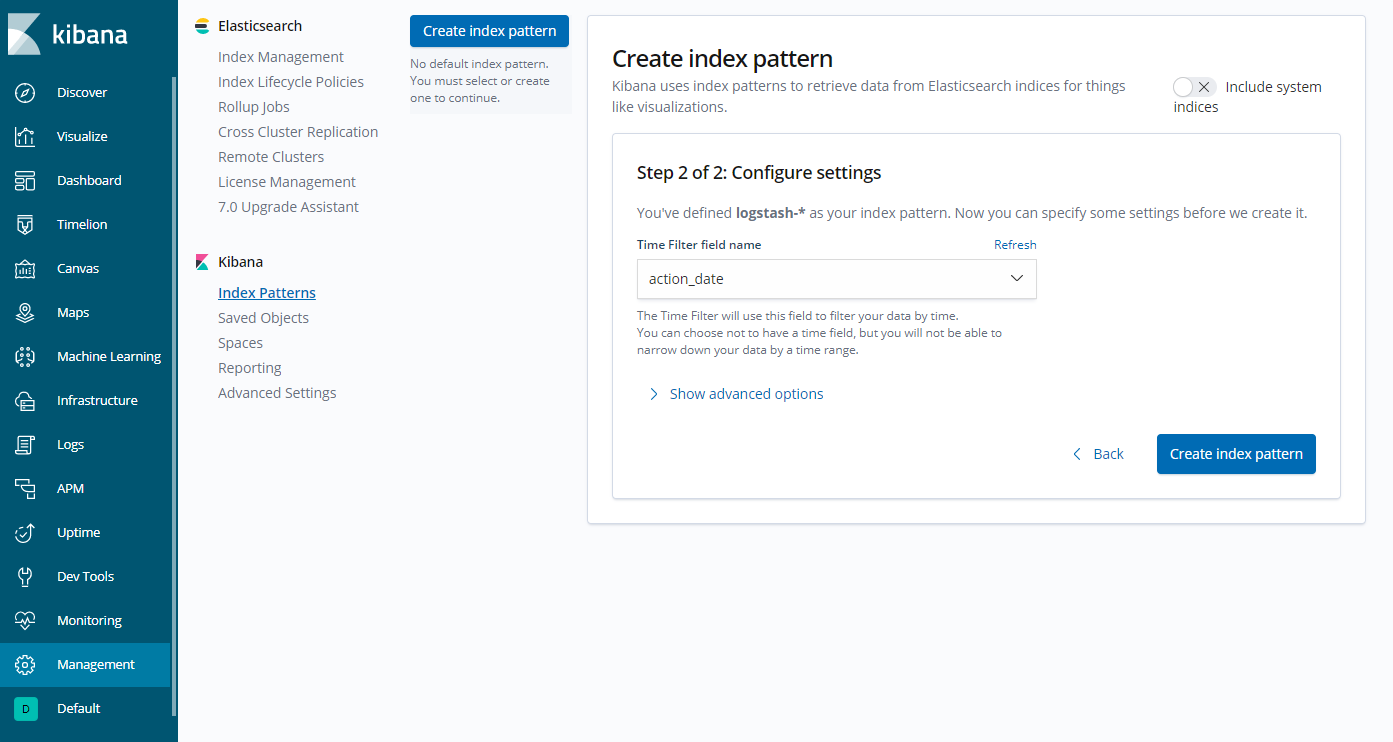Viewport: 1393px width, 742px height.
Task: Open APM icon in sidebar
Action: point(26,488)
